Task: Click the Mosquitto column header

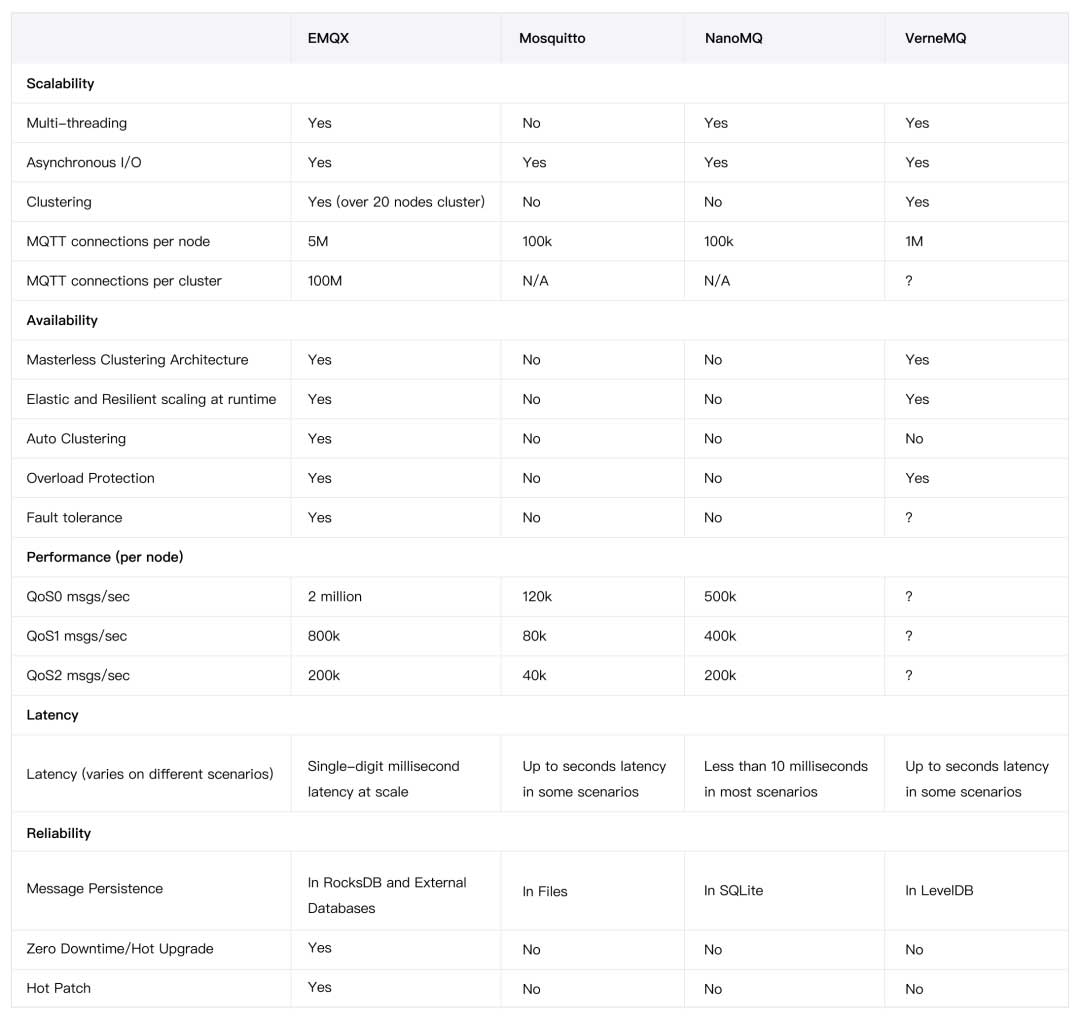Action: pos(552,38)
